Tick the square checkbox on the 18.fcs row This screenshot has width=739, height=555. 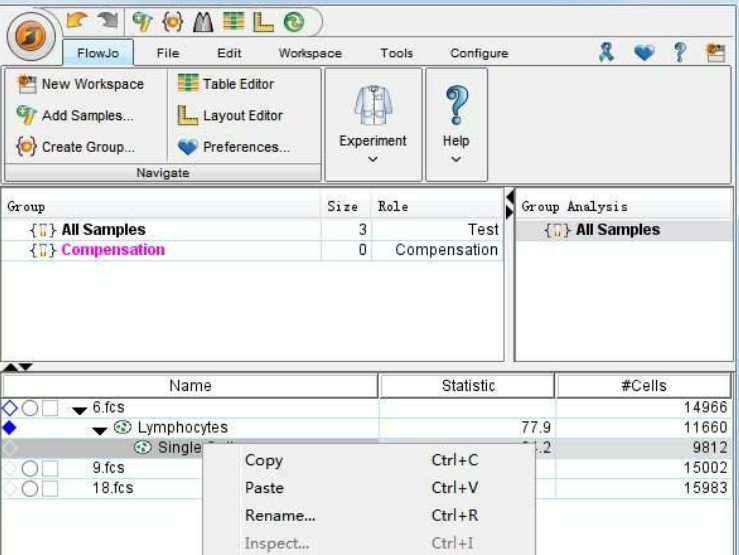[x=50, y=489]
